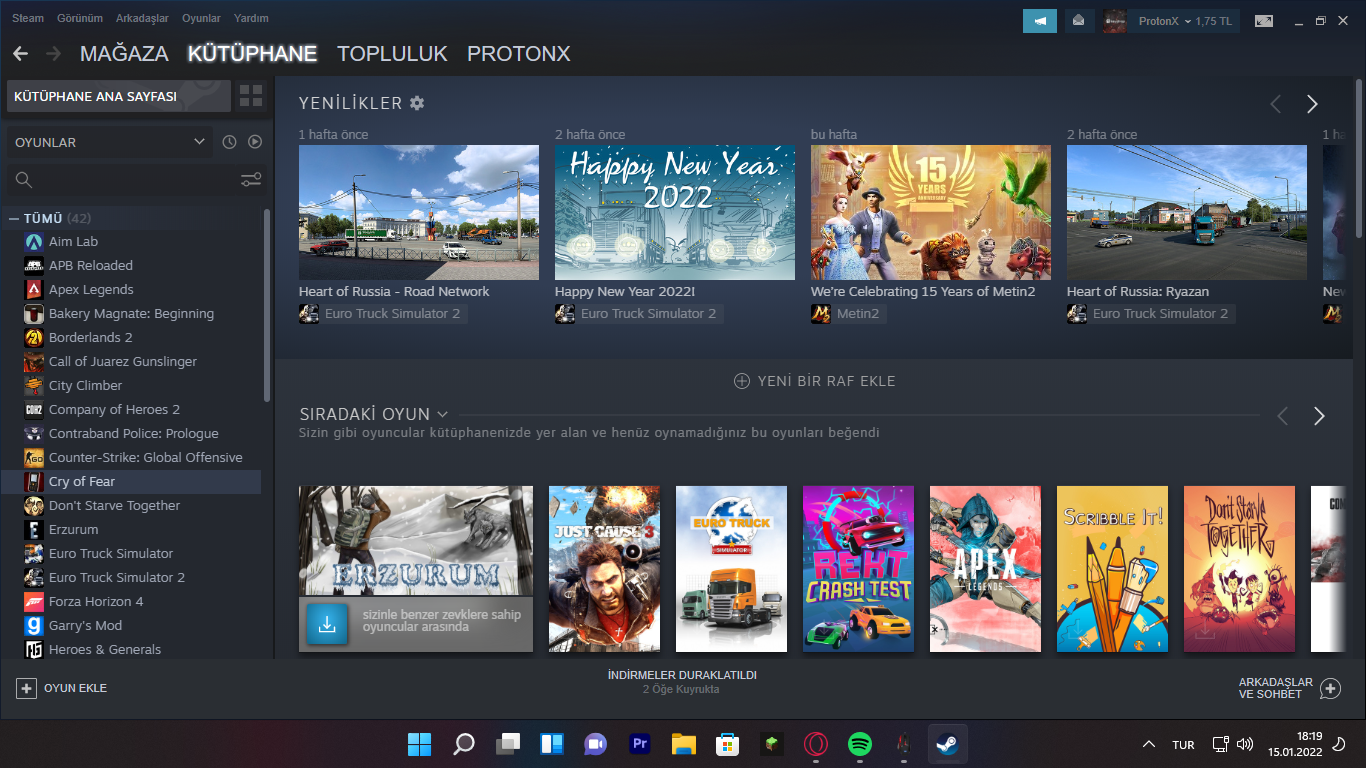Select Borderlands 2 in list
This screenshot has height=768, width=1366.
tap(132, 338)
